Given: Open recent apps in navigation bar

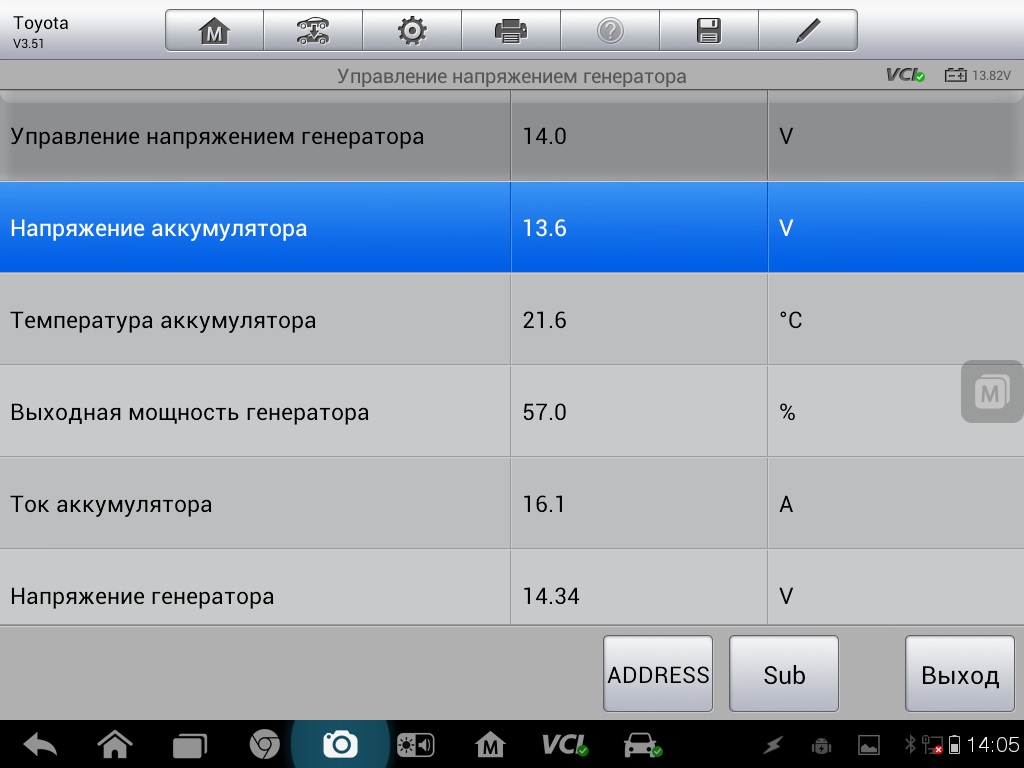Looking at the screenshot, I should 189,745.
